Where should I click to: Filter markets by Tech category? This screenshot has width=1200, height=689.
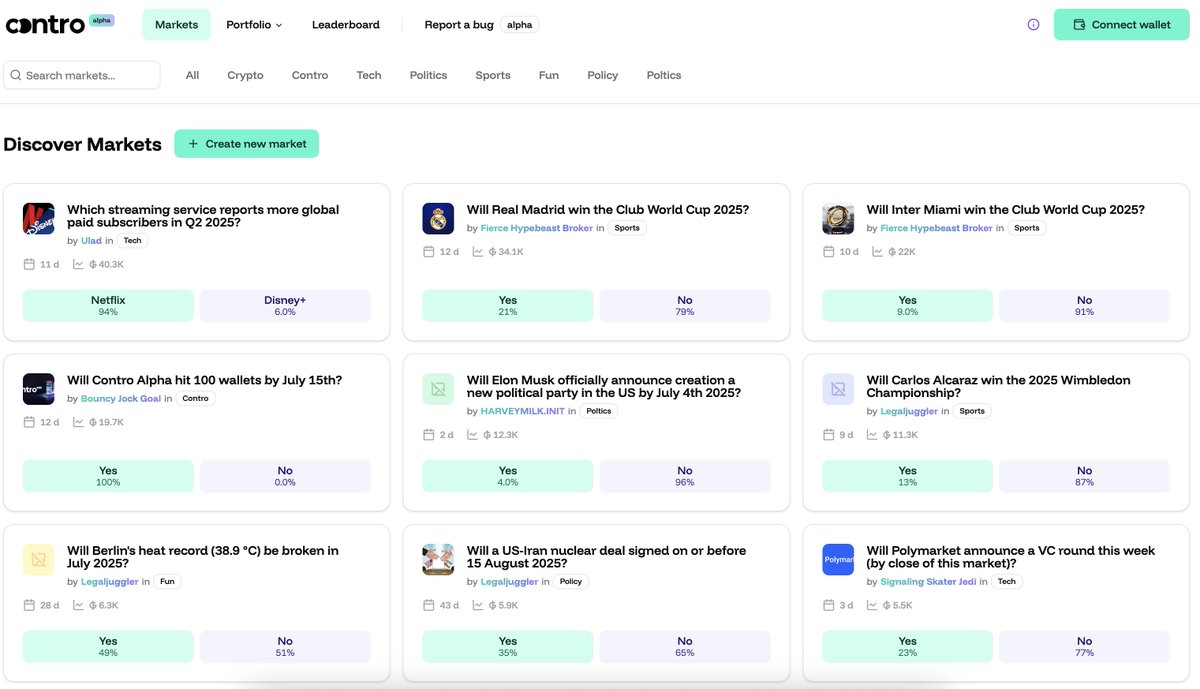tap(369, 75)
